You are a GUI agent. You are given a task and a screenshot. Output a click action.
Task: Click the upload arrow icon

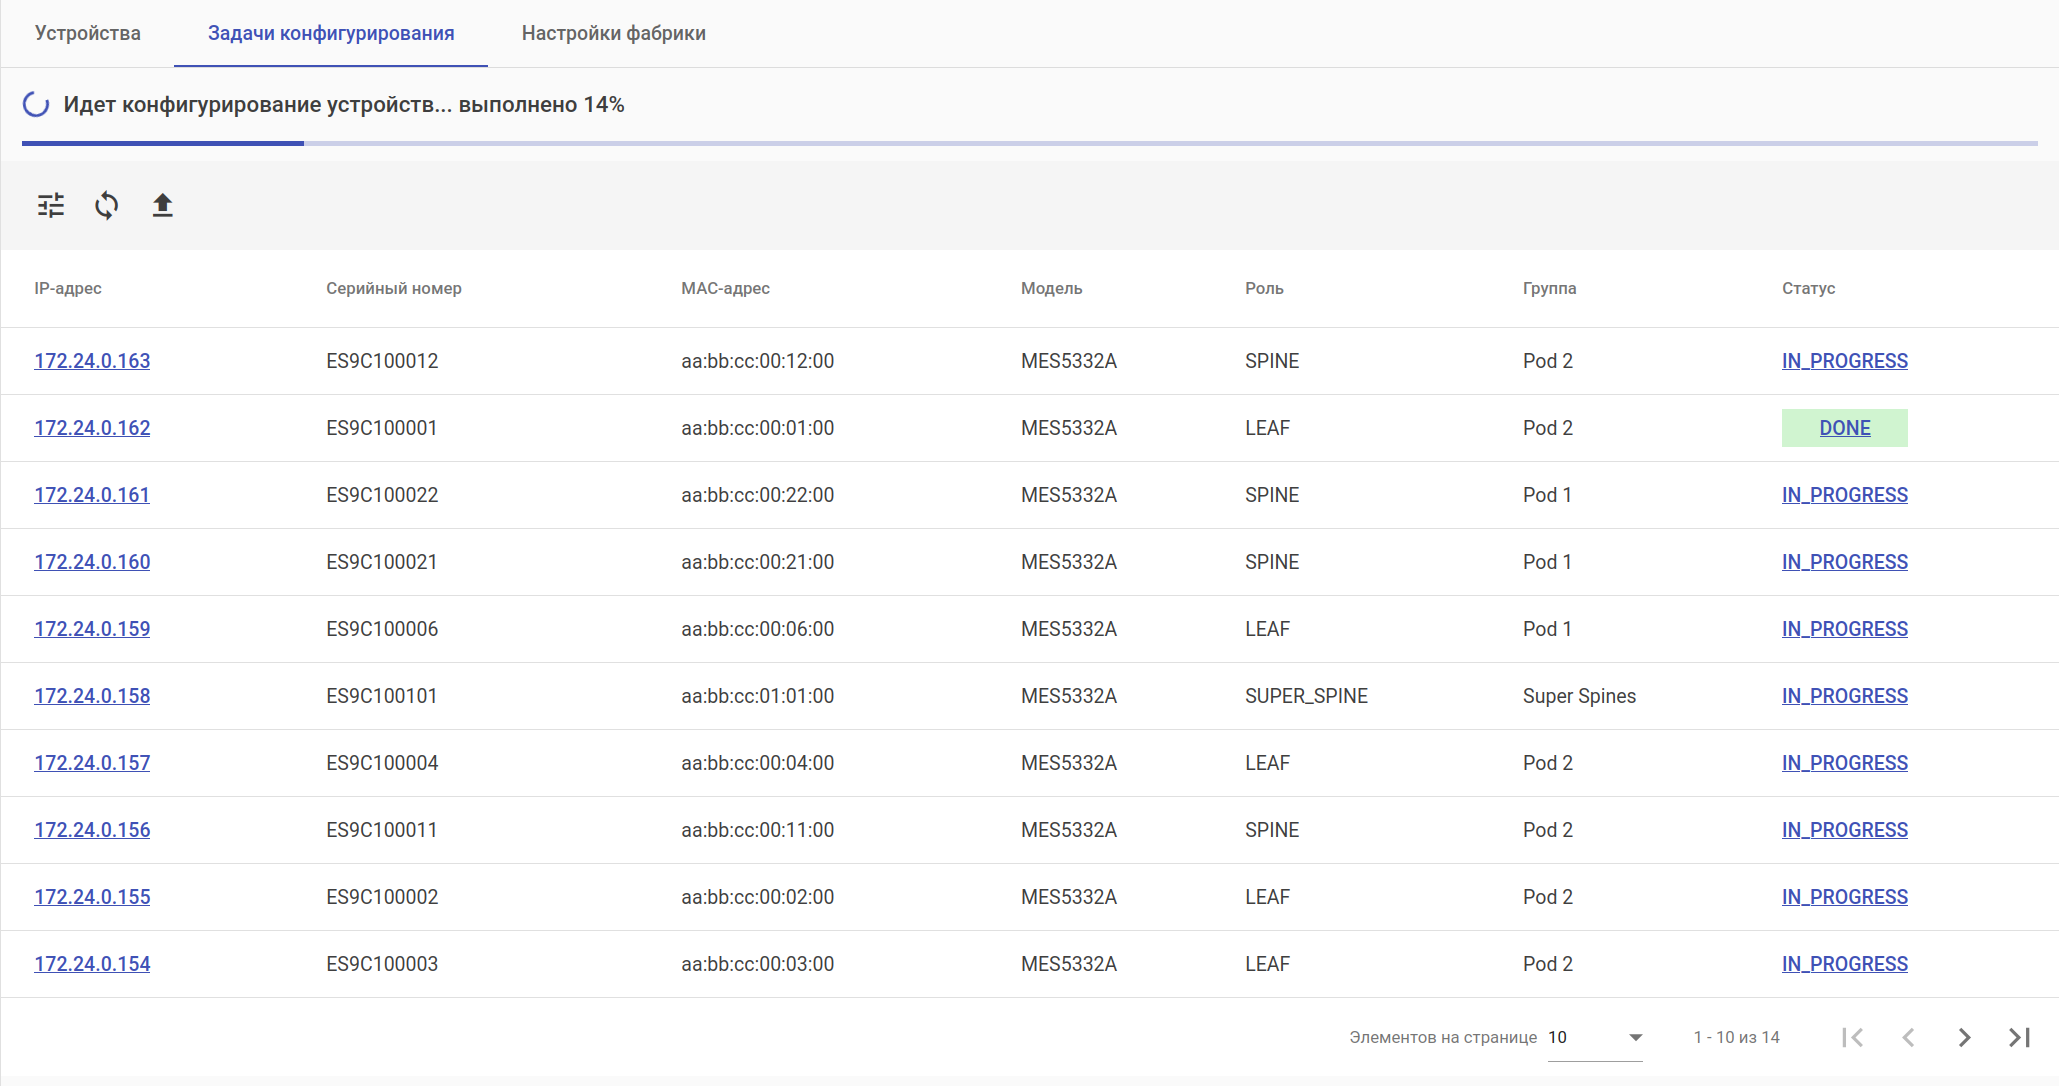tap(162, 205)
